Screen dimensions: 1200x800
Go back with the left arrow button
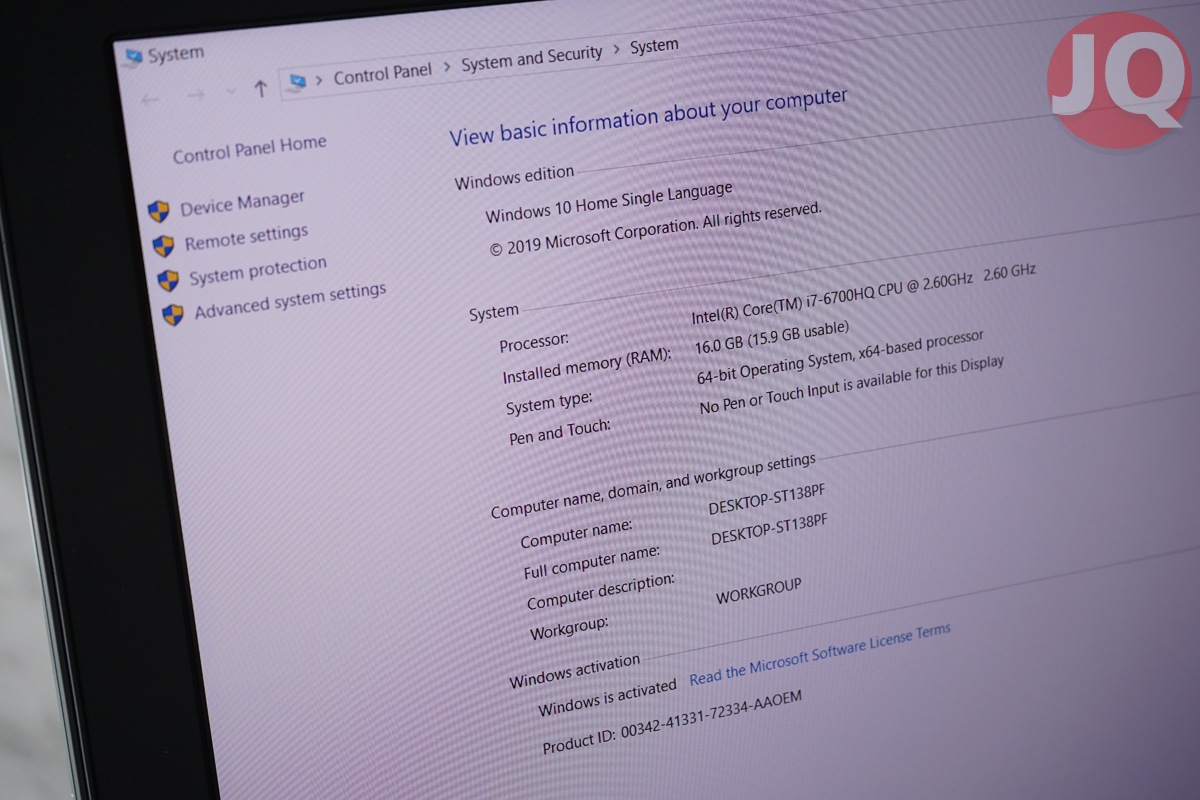[x=151, y=98]
